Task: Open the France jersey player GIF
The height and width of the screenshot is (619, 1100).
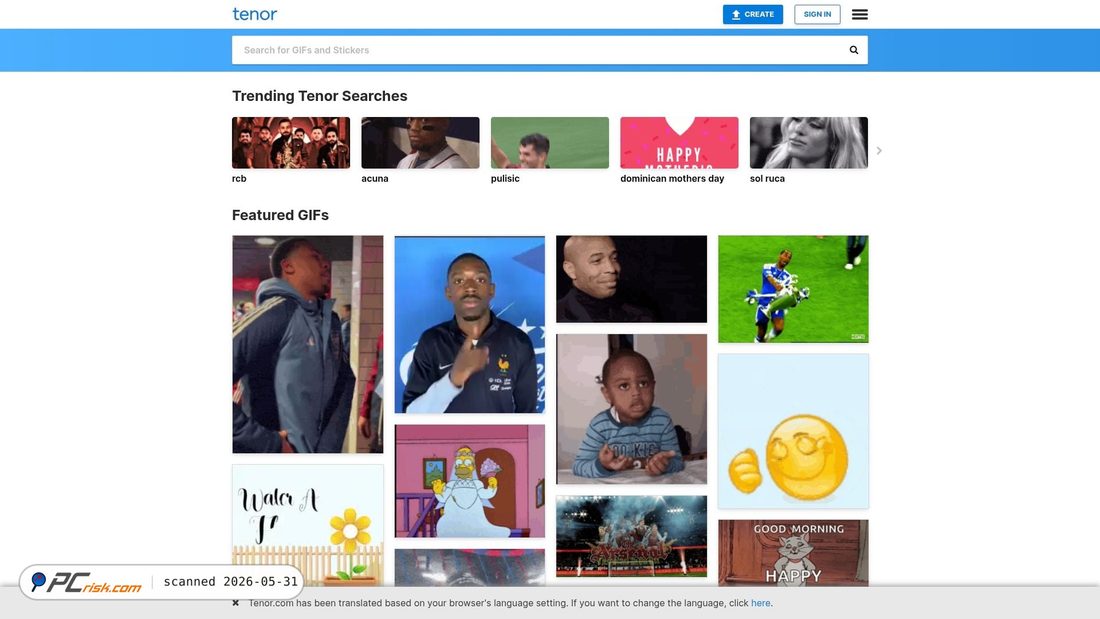Action: click(x=469, y=324)
